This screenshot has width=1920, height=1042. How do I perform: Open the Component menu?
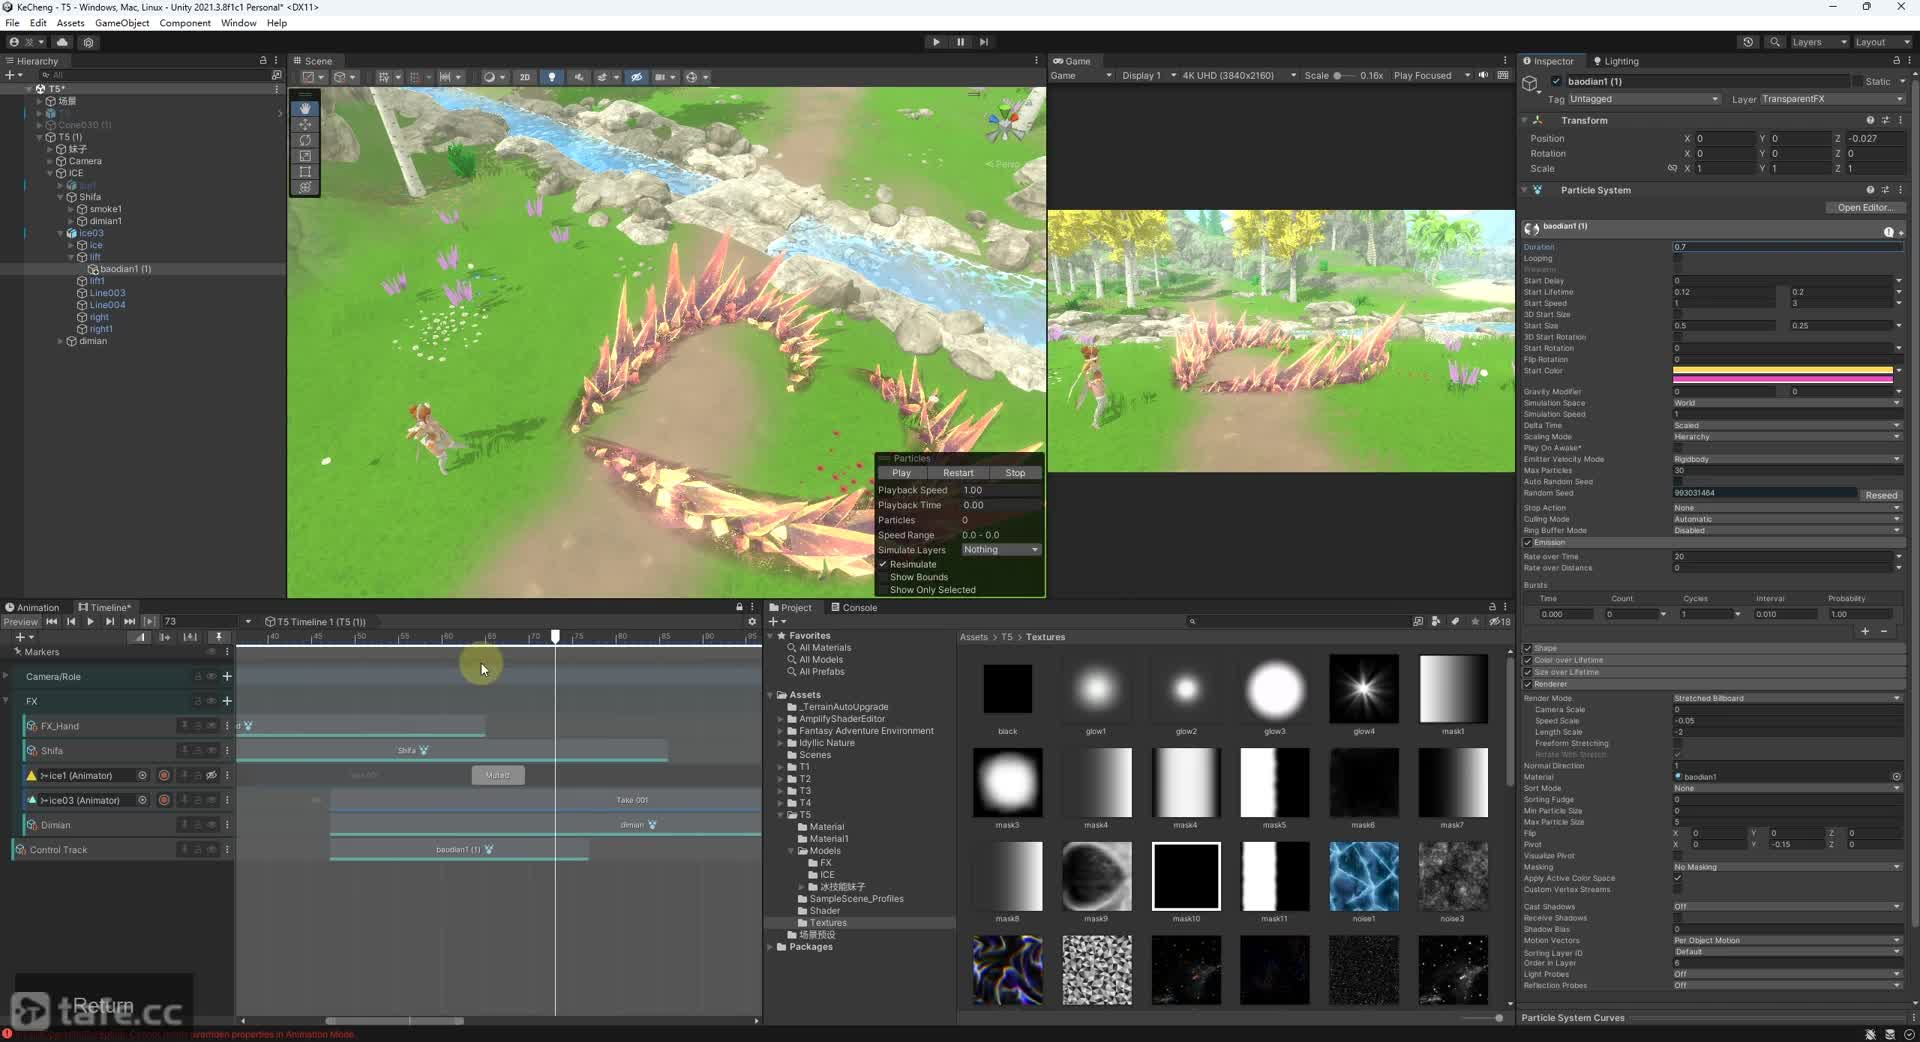[185, 23]
